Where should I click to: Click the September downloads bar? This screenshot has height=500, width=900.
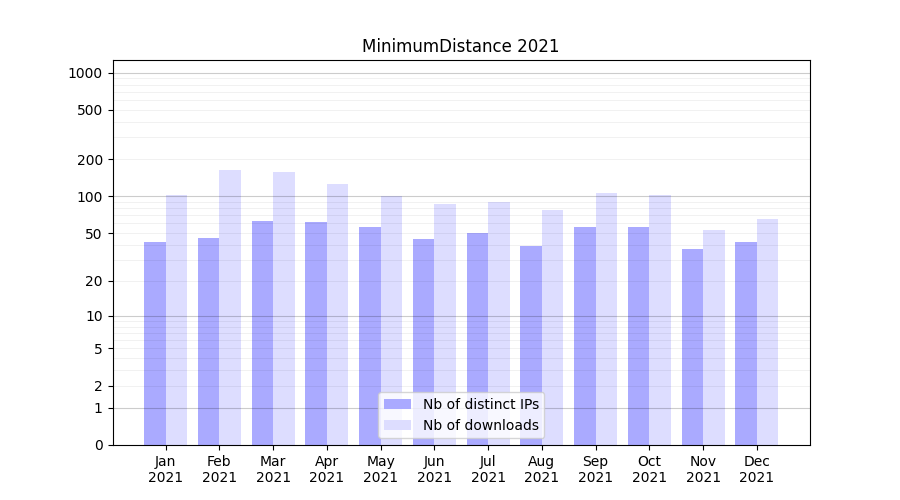606,319
